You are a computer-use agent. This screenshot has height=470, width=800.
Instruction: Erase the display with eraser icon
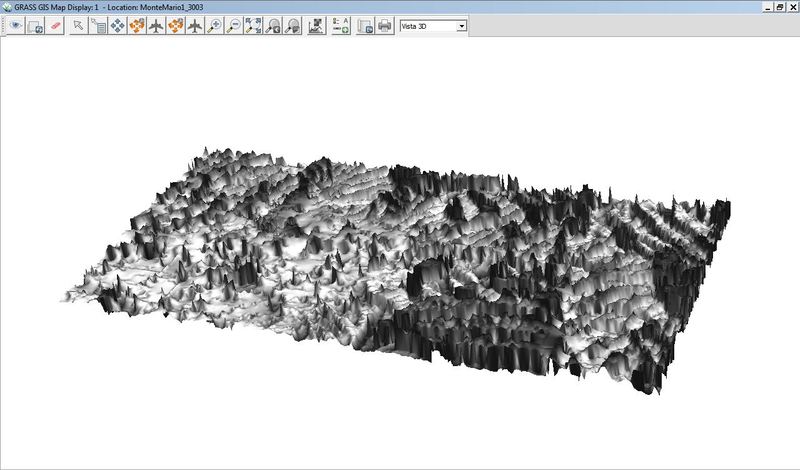click(x=56, y=26)
